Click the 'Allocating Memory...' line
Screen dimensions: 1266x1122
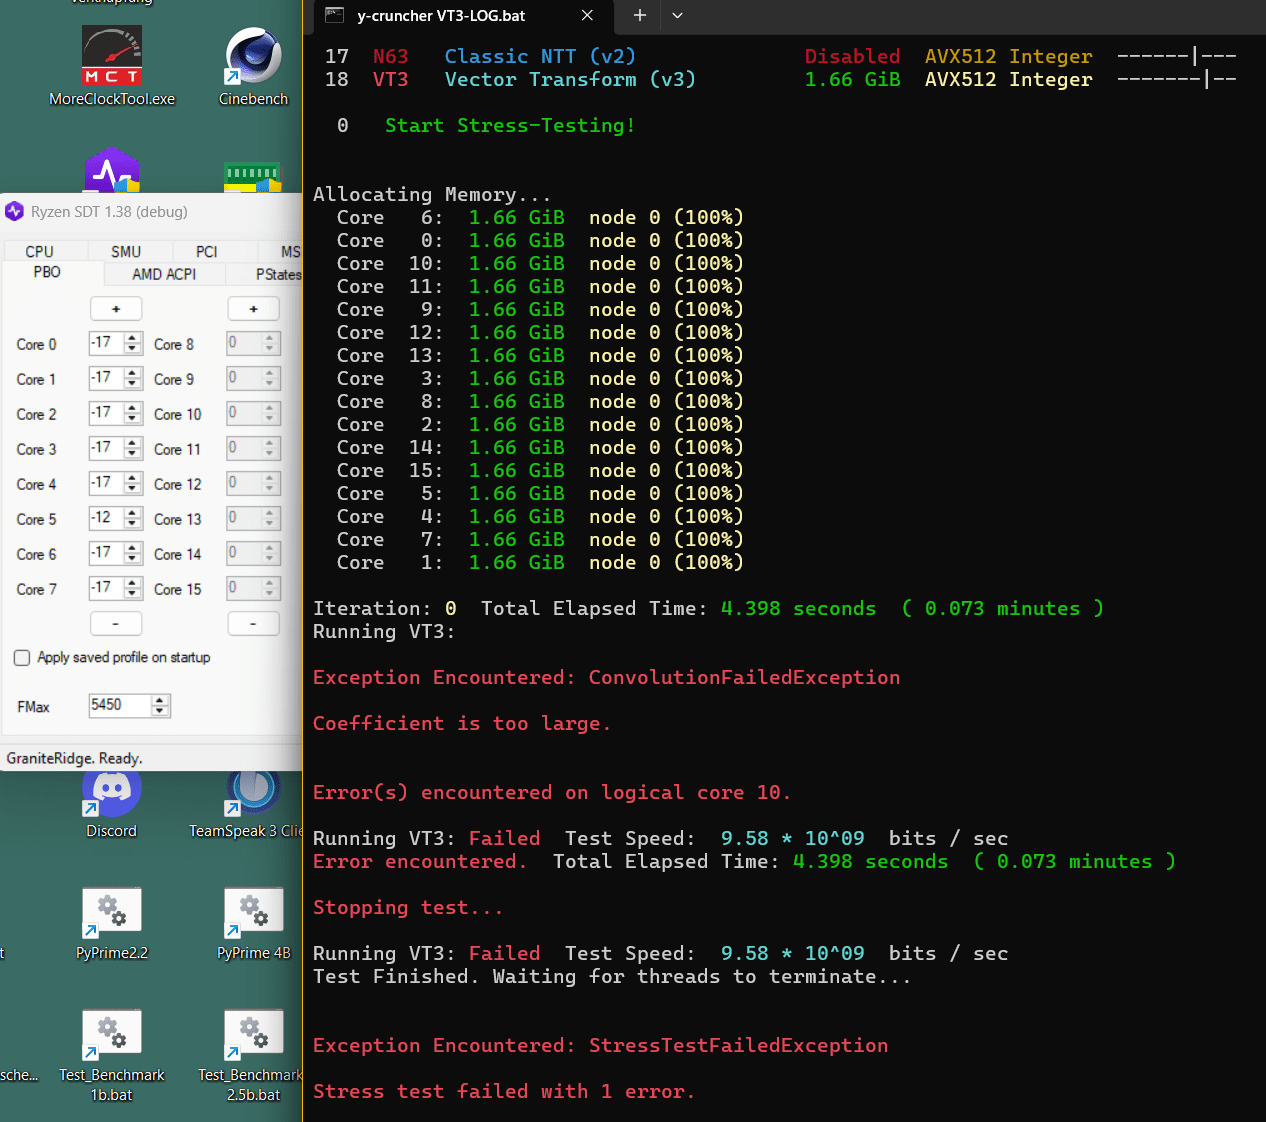432,194
